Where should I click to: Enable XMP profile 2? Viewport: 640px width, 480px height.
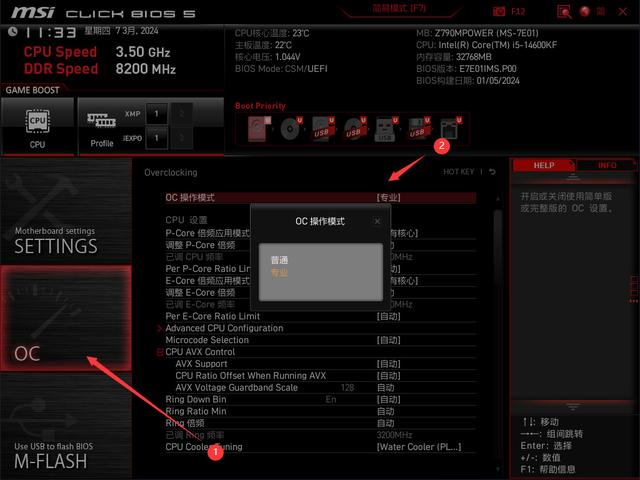coord(182,114)
